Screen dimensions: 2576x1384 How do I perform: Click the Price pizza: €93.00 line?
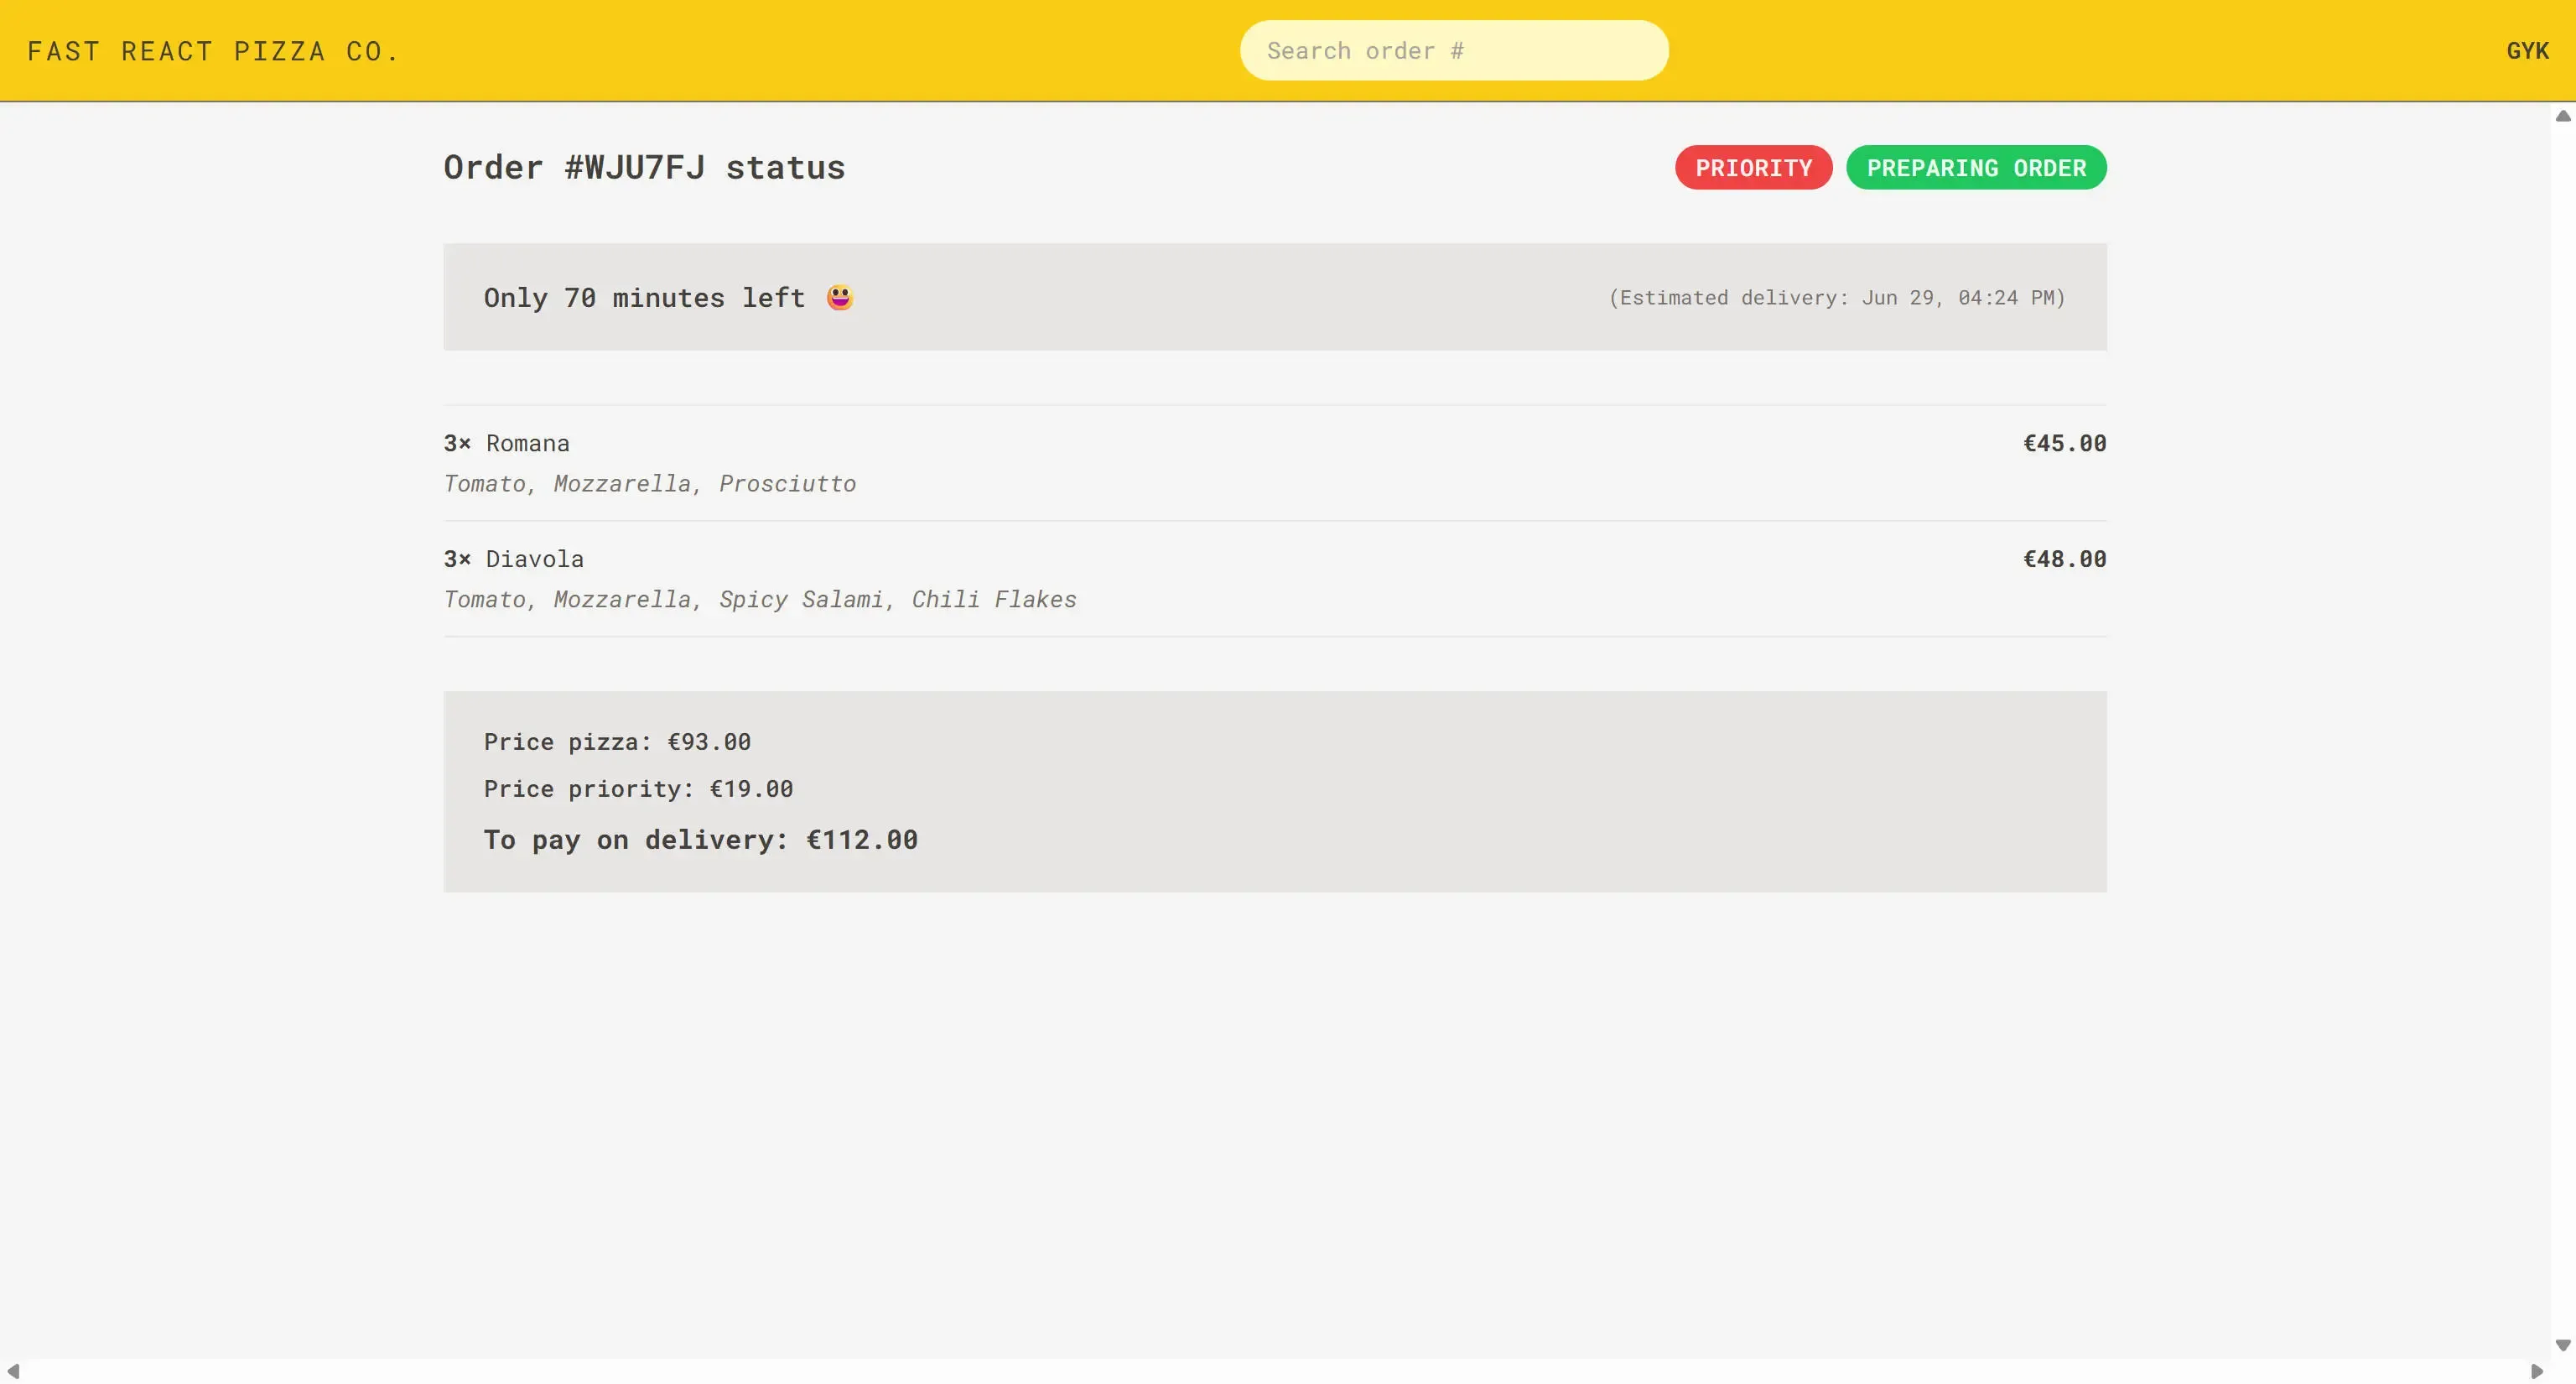617,742
